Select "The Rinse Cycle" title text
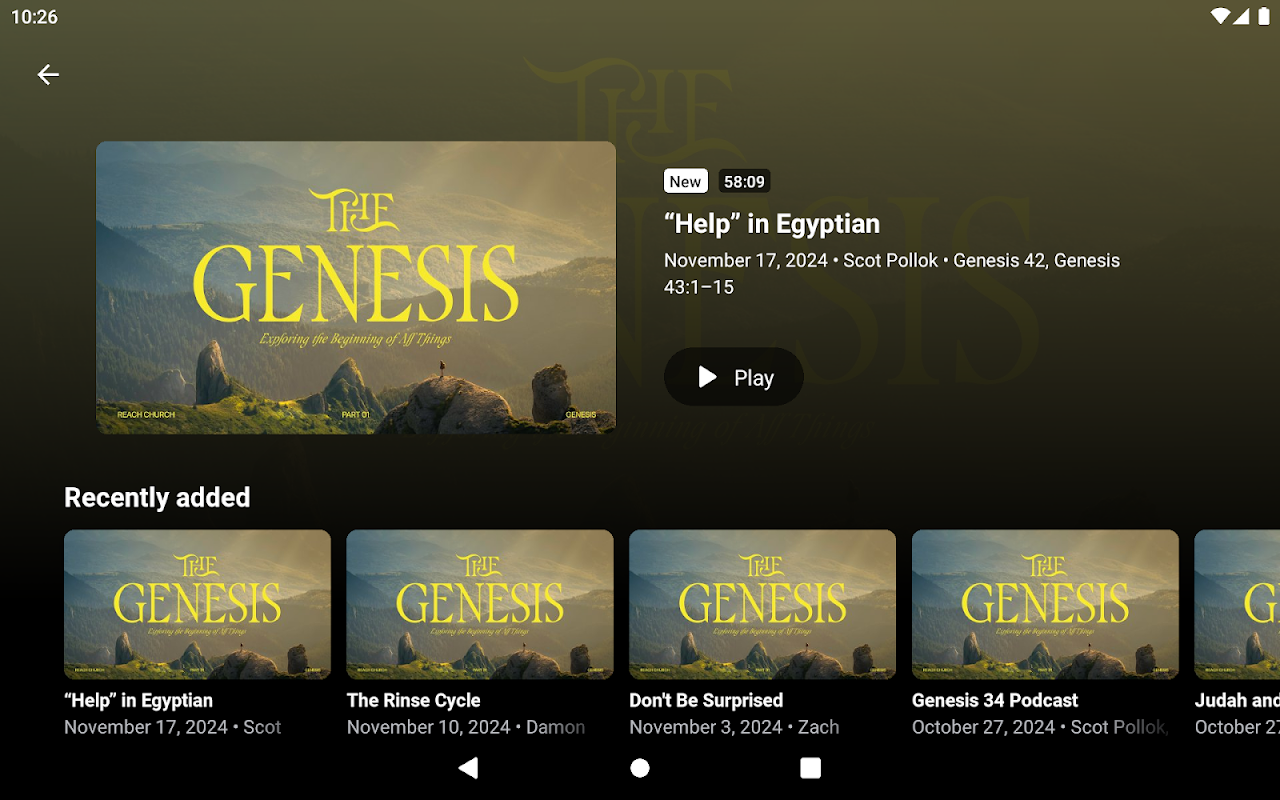The image size is (1280, 800). click(414, 700)
